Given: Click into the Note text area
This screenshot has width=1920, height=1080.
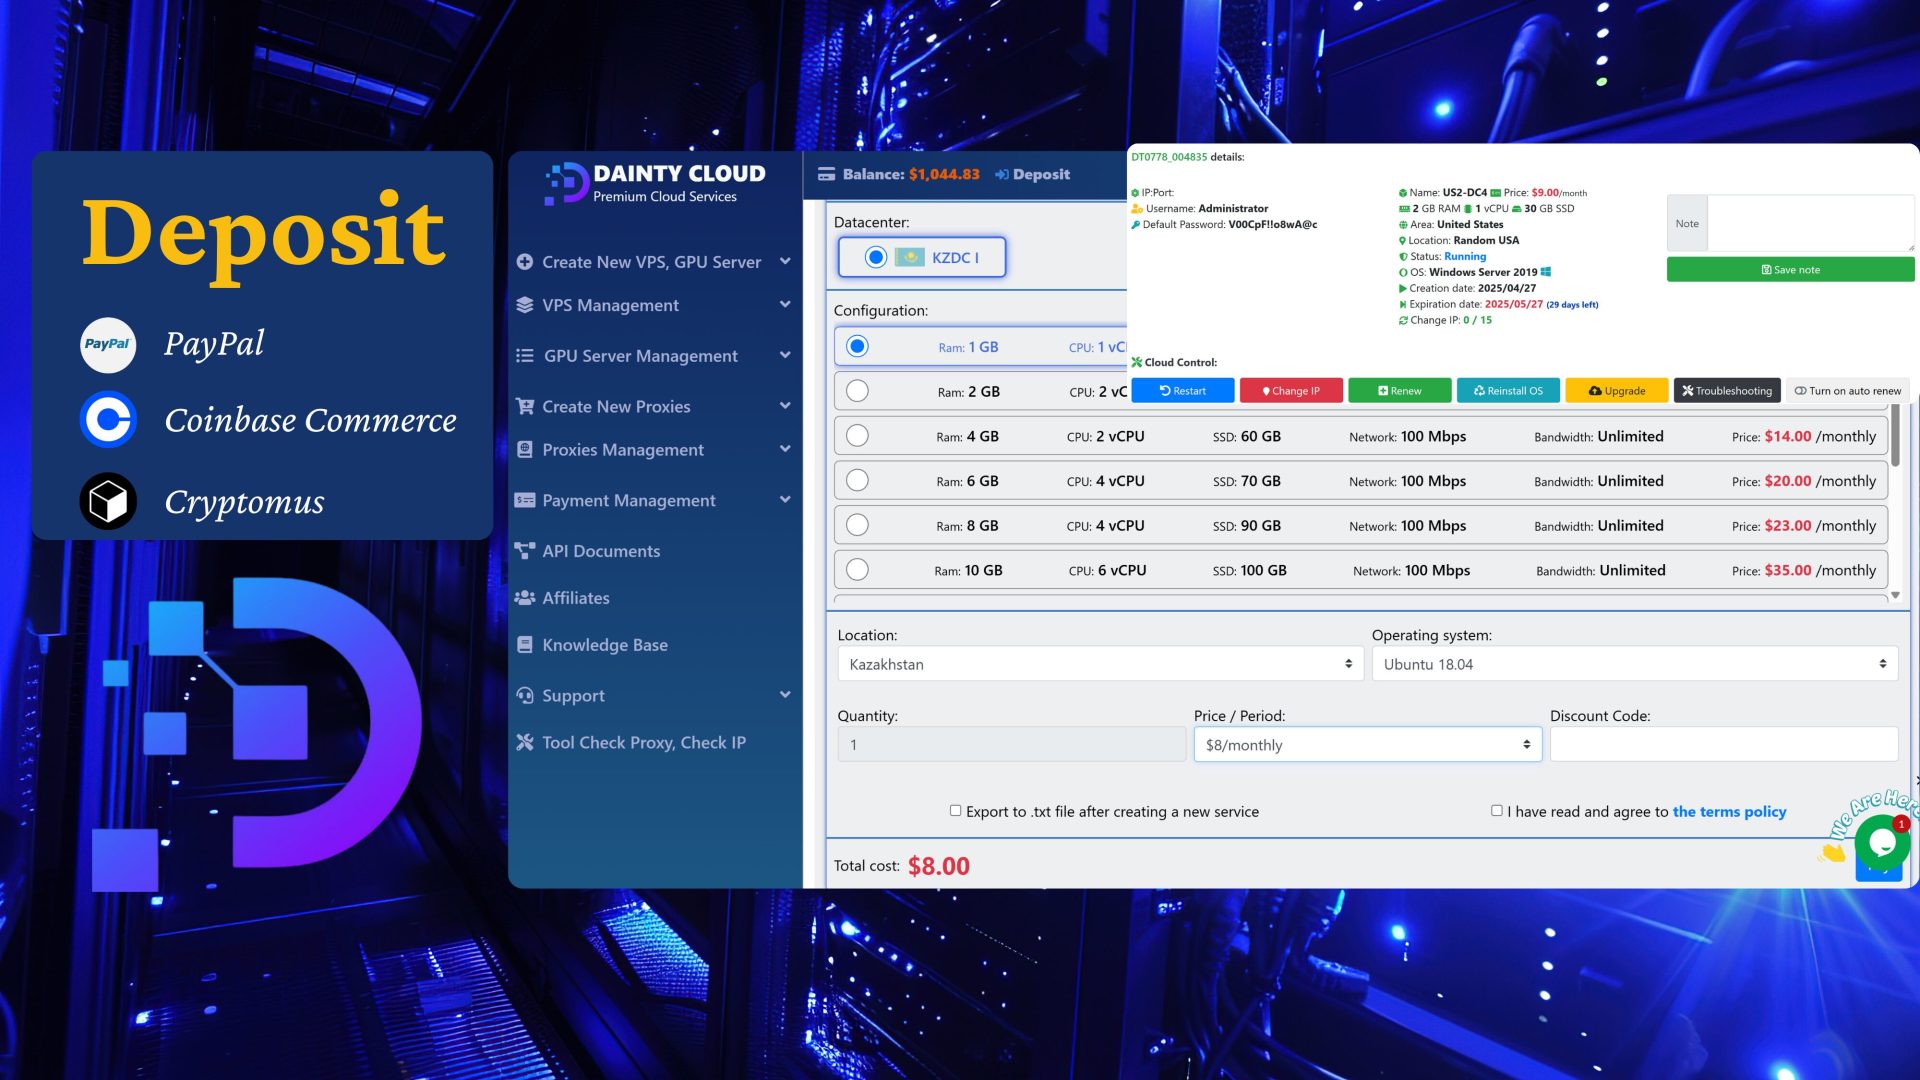Looking at the screenshot, I should click(x=1810, y=223).
